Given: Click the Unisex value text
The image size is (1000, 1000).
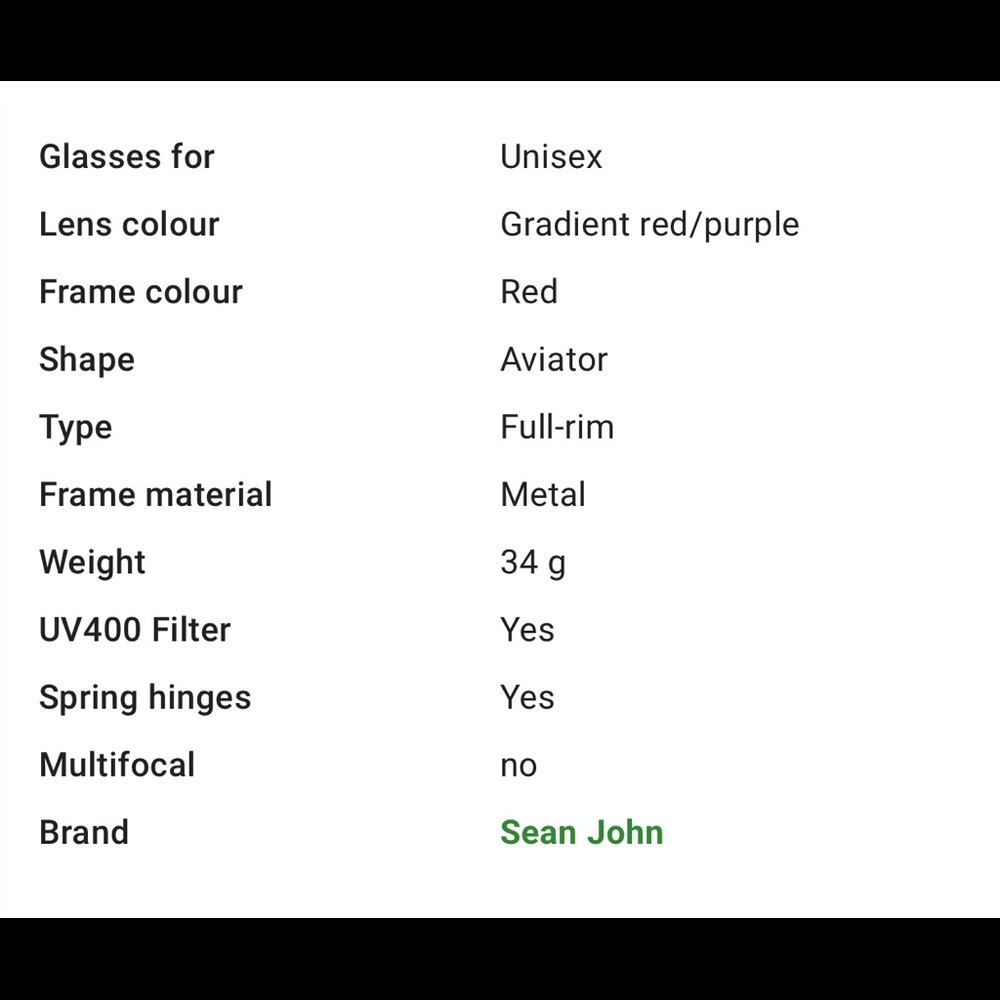Looking at the screenshot, I should point(550,157).
